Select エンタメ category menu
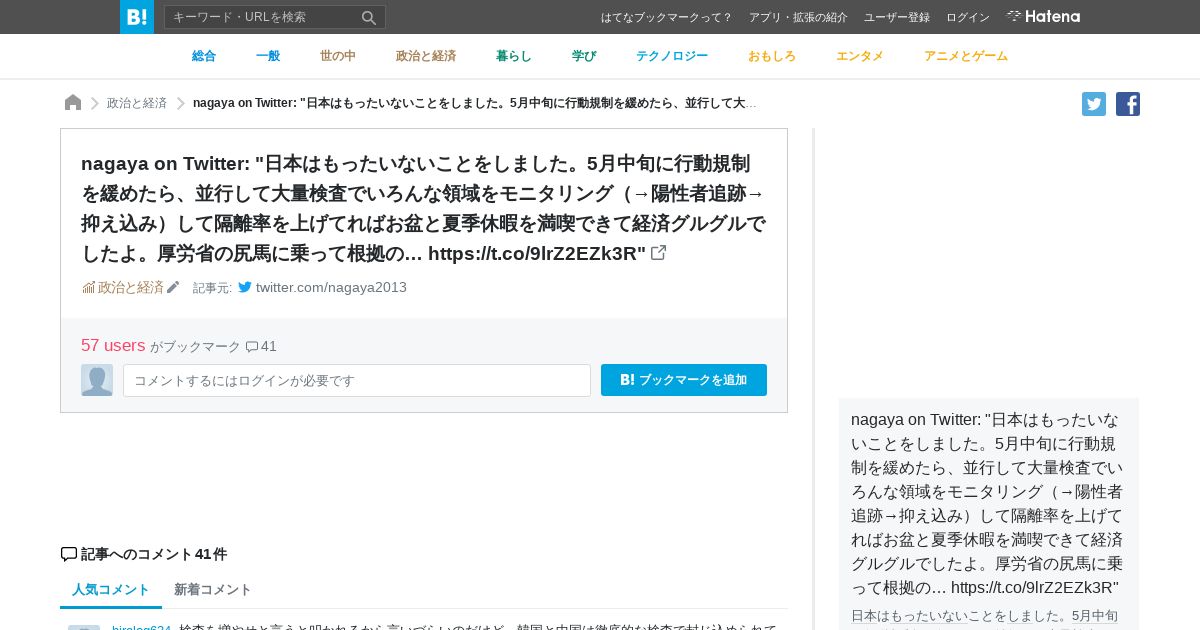This screenshot has height=630, width=1200. point(860,56)
